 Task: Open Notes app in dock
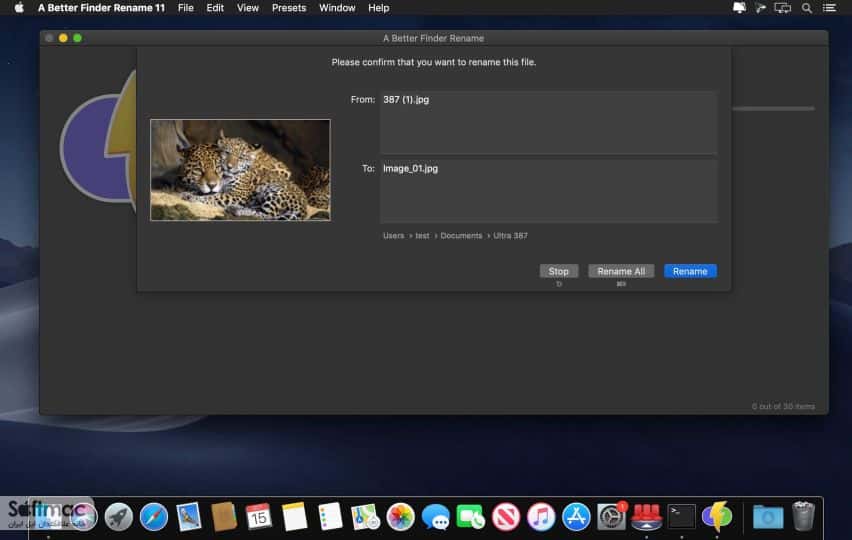(x=295, y=517)
